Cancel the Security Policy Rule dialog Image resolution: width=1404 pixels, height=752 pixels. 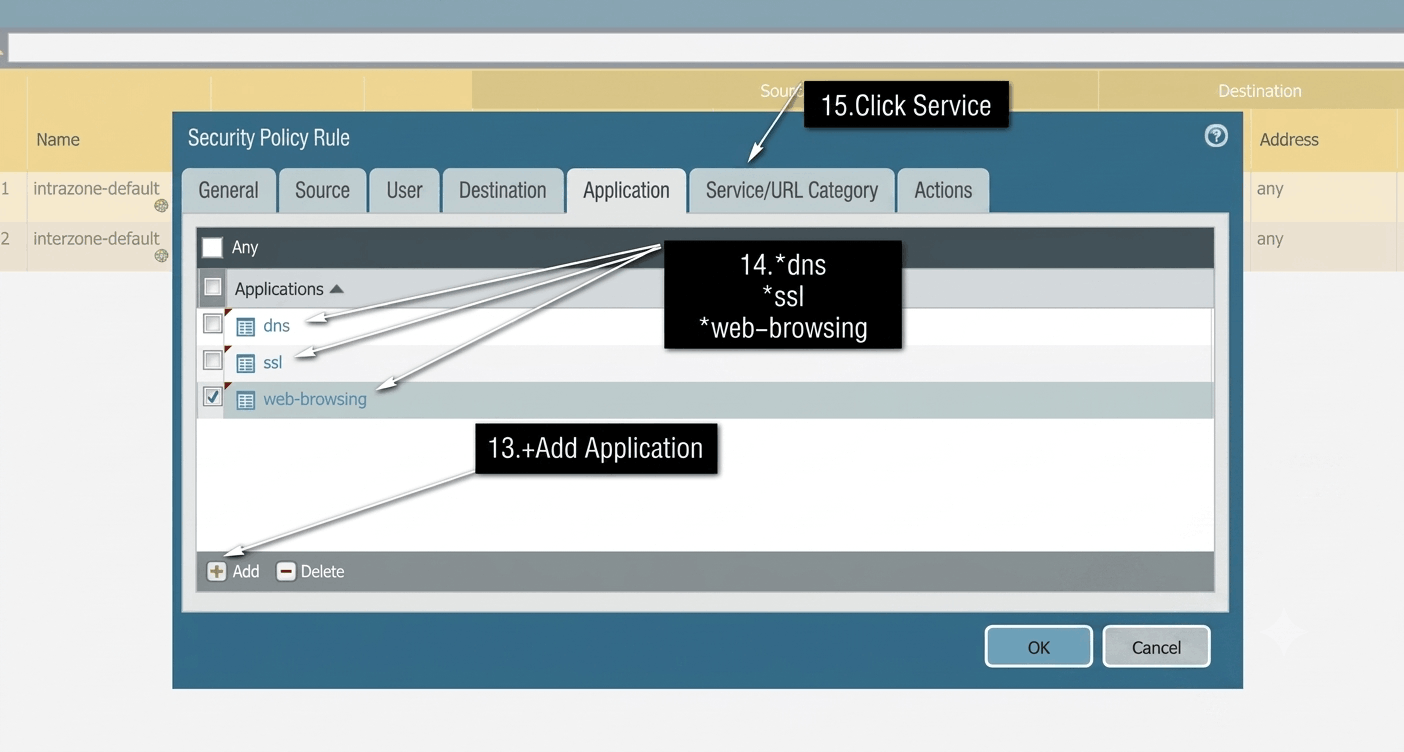point(1156,647)
